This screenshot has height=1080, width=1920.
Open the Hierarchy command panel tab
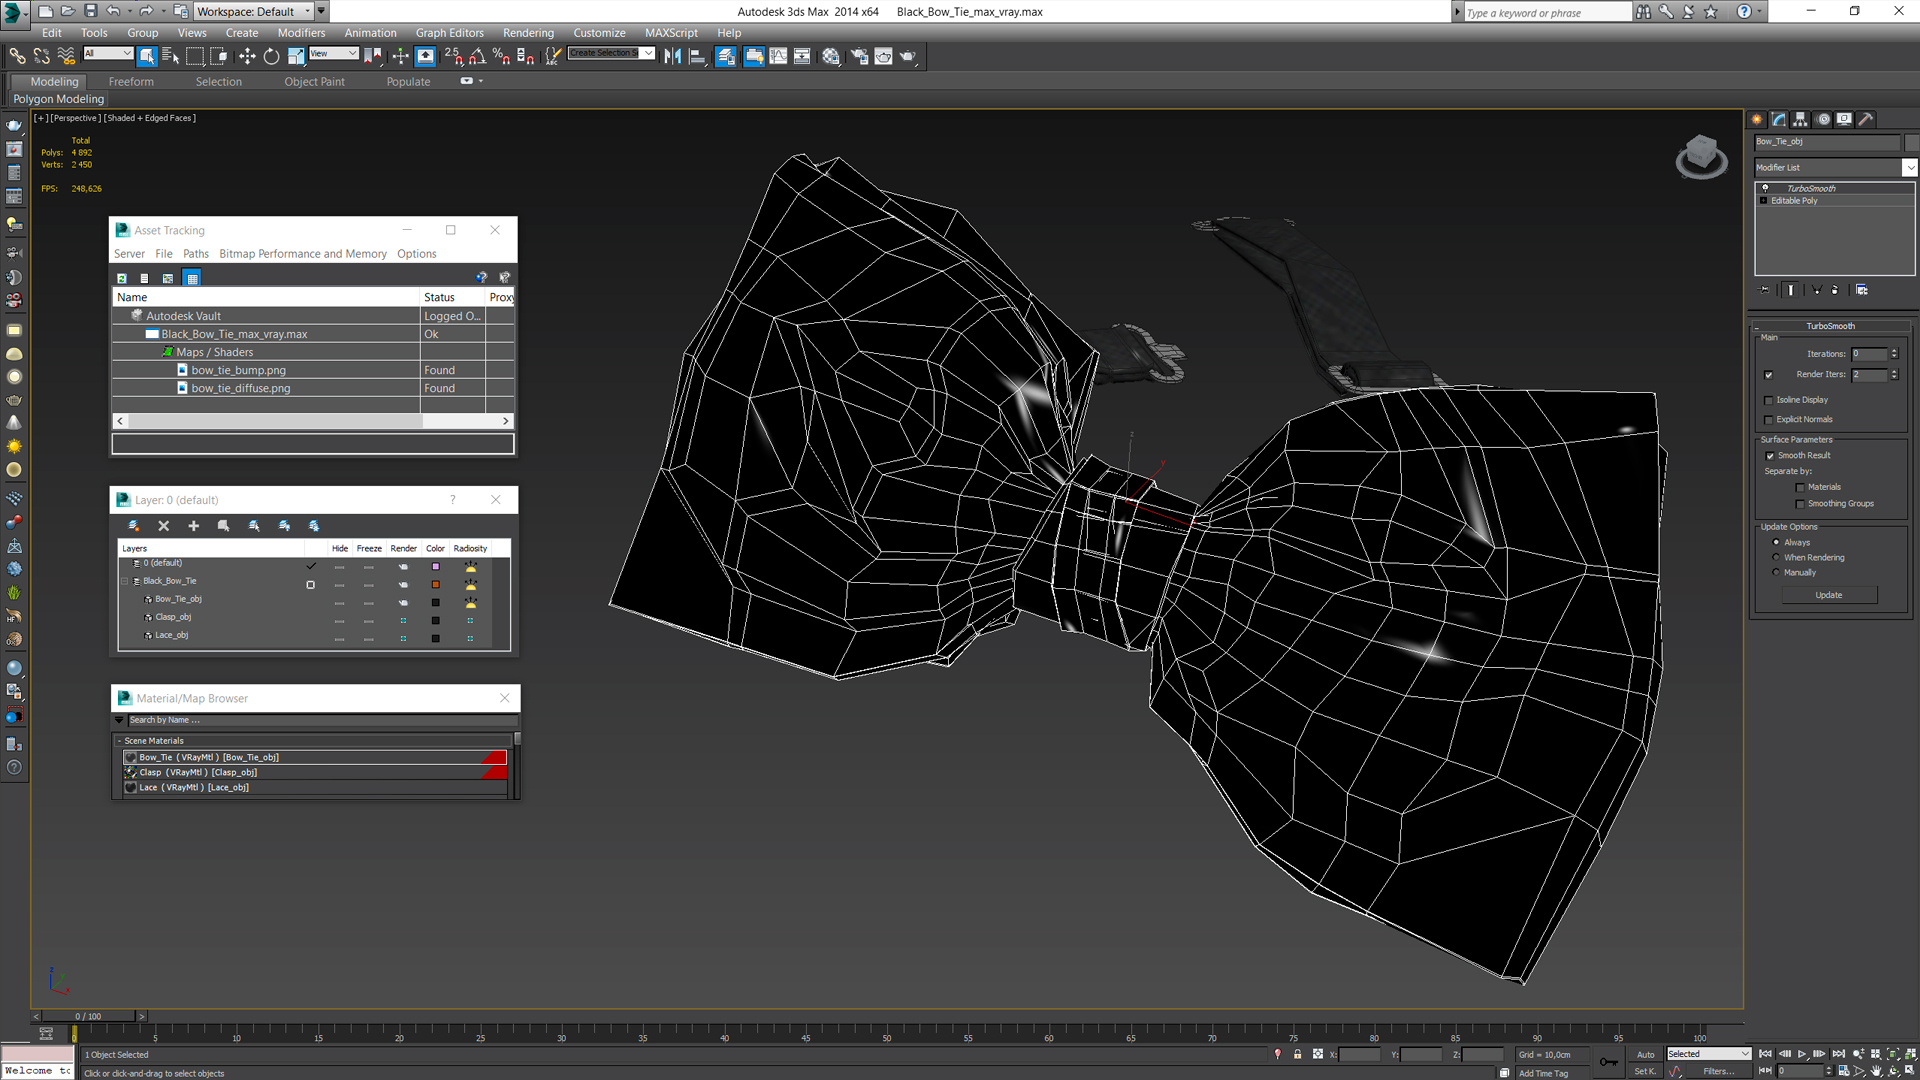tap(1800, 119)
